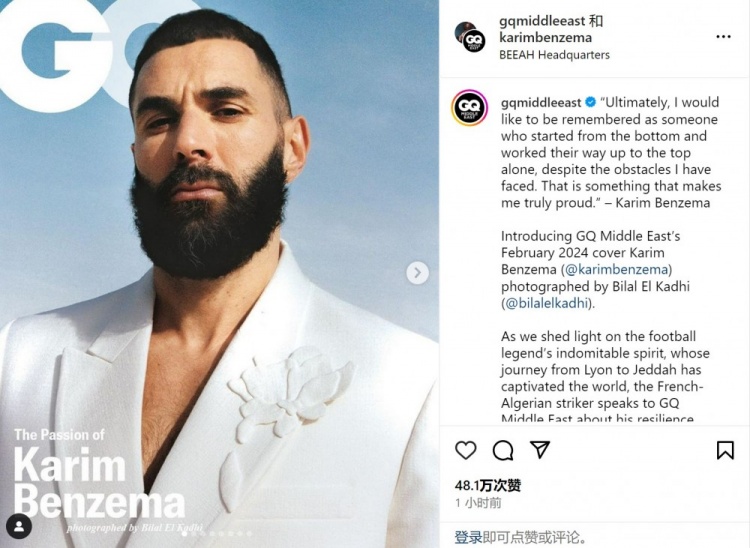Open BEEAH Headquarters location
This screenshot has width=750, height=548.
(x=554, y=55)
